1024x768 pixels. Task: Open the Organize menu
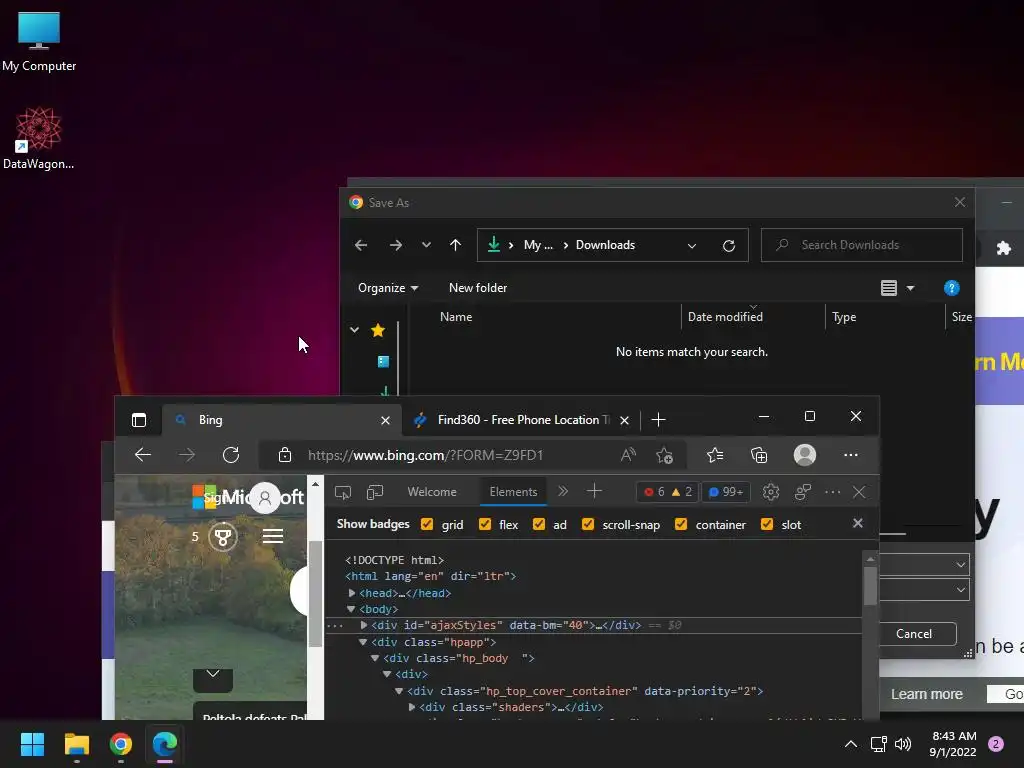click(388, 288)
